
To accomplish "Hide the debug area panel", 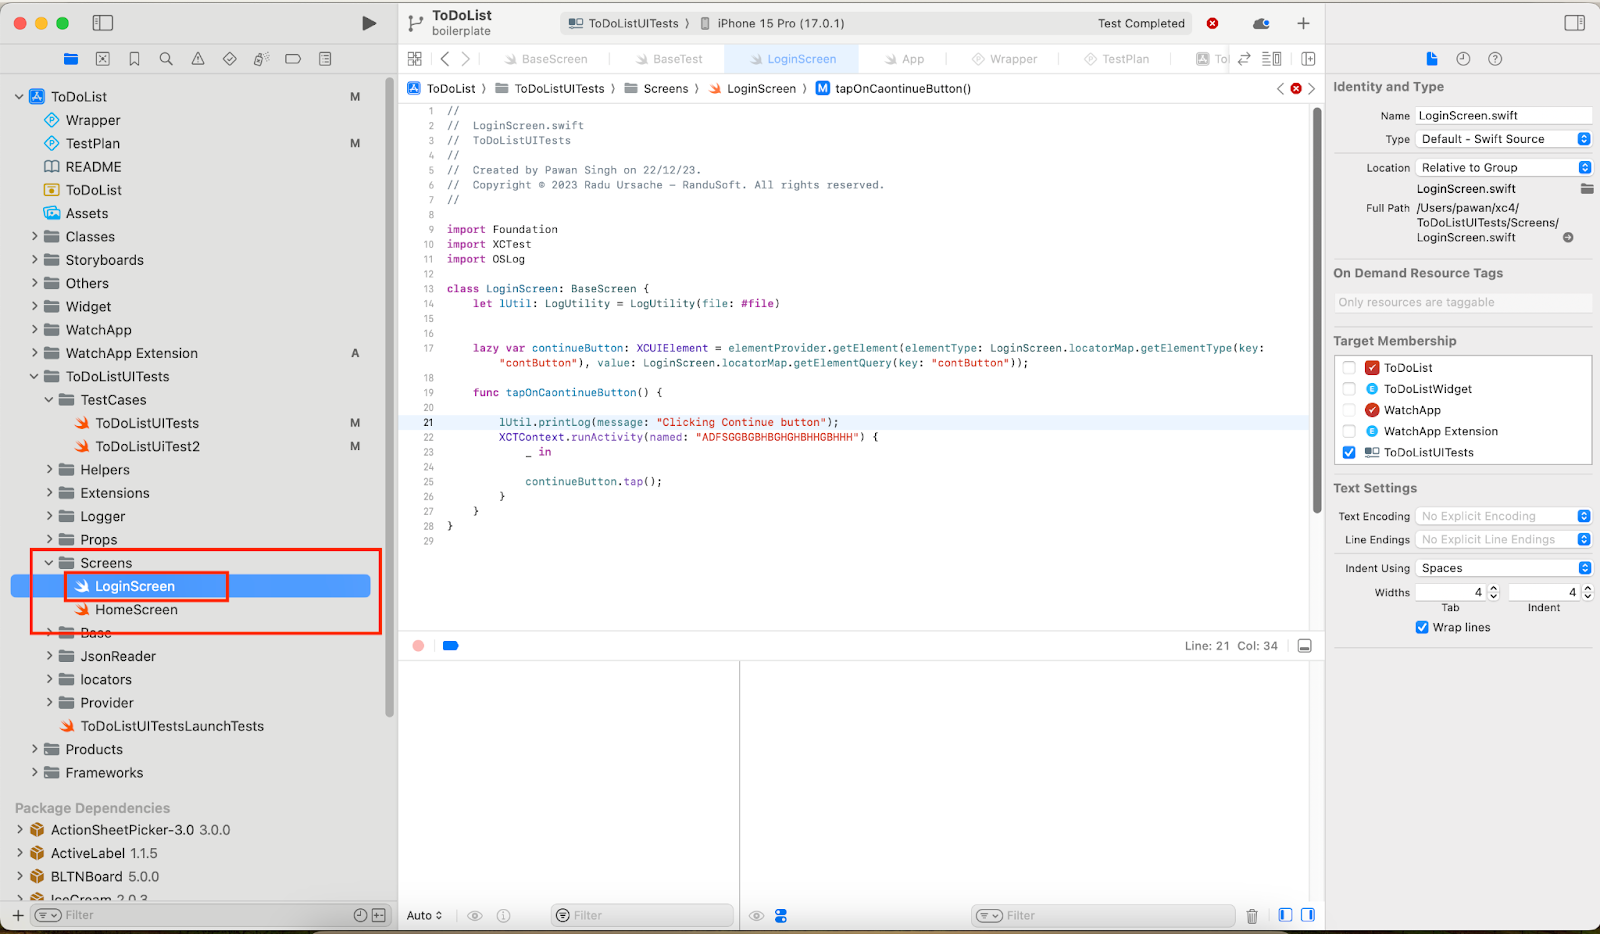I will (1304, 646).
